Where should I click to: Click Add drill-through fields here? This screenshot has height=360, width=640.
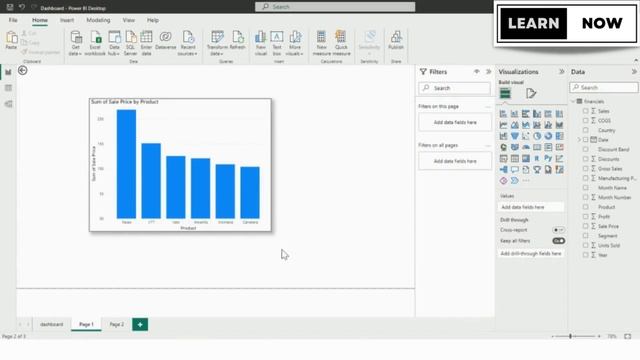[531, 253]
